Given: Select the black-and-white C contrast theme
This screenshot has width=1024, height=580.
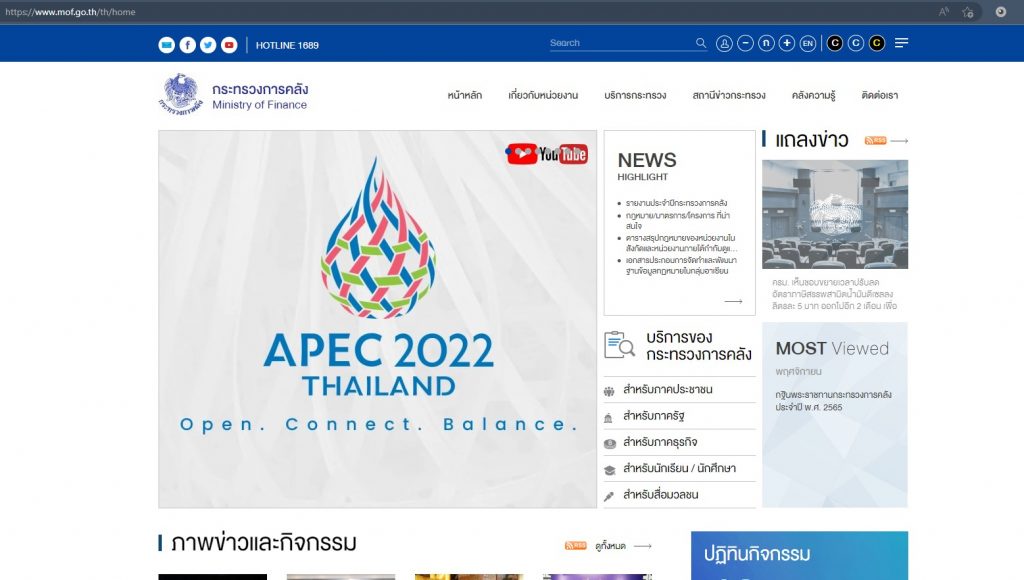Looking at the screenshot, I should pyautogui.click(x=835, y=43).
